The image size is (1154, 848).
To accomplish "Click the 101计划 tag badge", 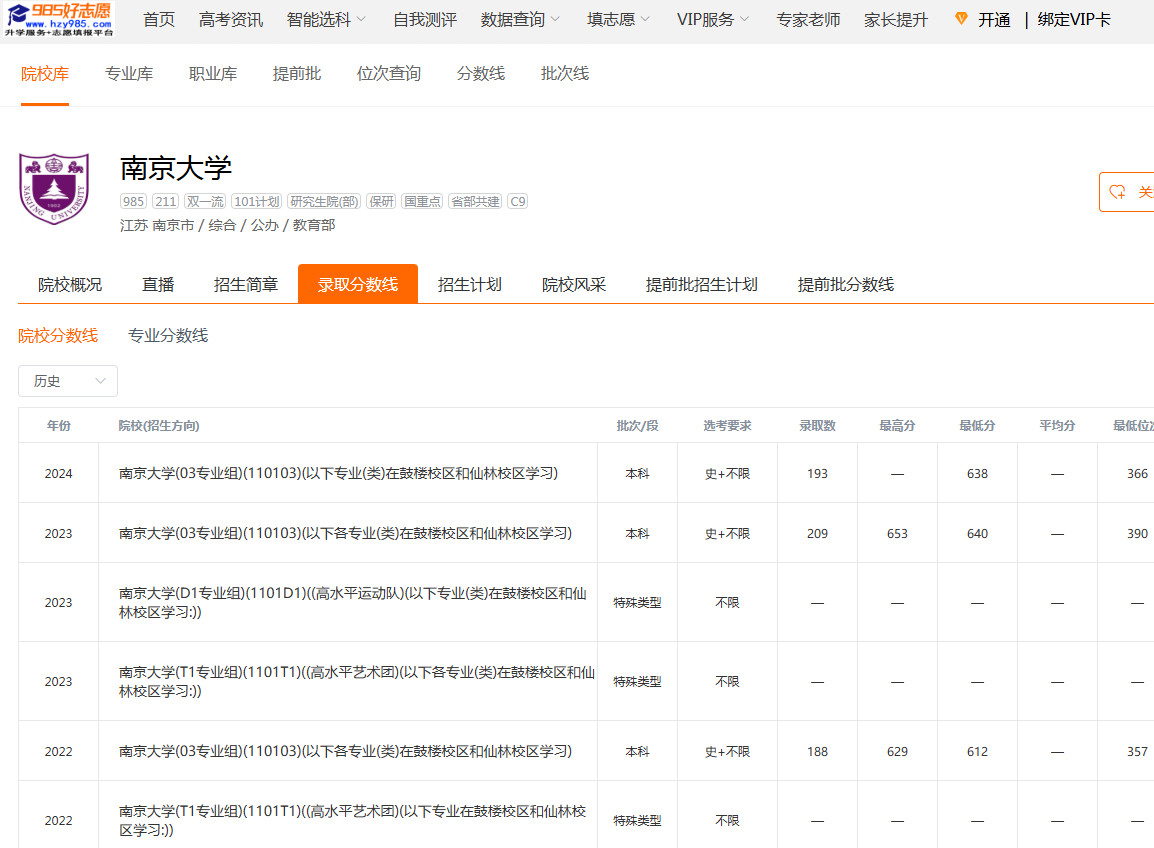I will click(x=257, y=202).
